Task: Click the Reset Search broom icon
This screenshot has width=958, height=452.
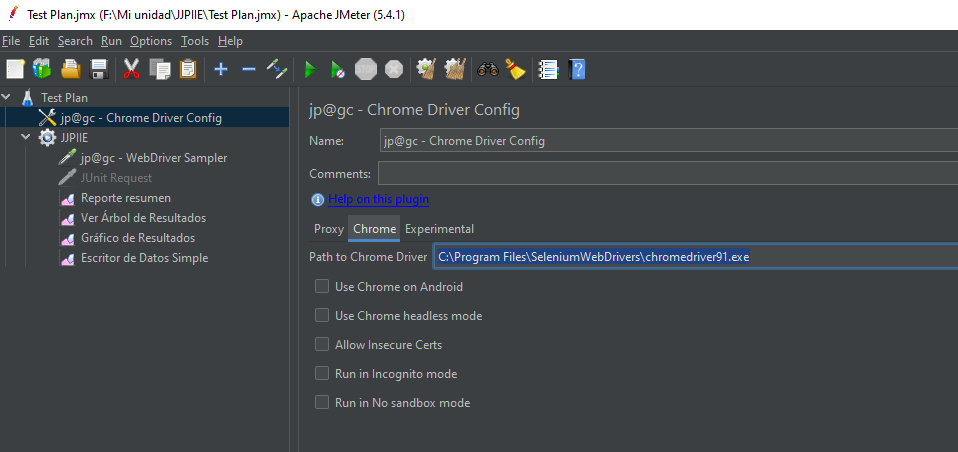Action: pos(516,69)
